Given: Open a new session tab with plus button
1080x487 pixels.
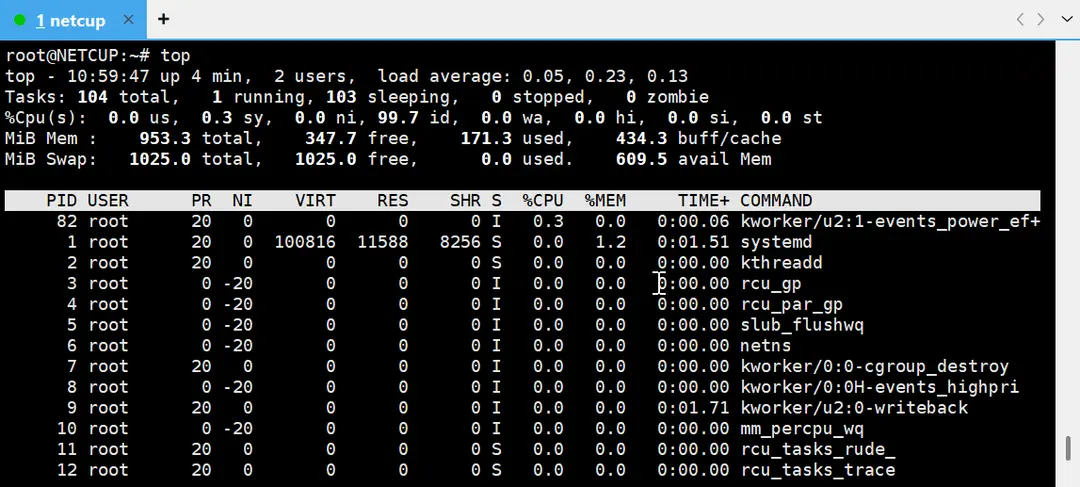Looking at the screenshot, I should [x=164, y=19].
